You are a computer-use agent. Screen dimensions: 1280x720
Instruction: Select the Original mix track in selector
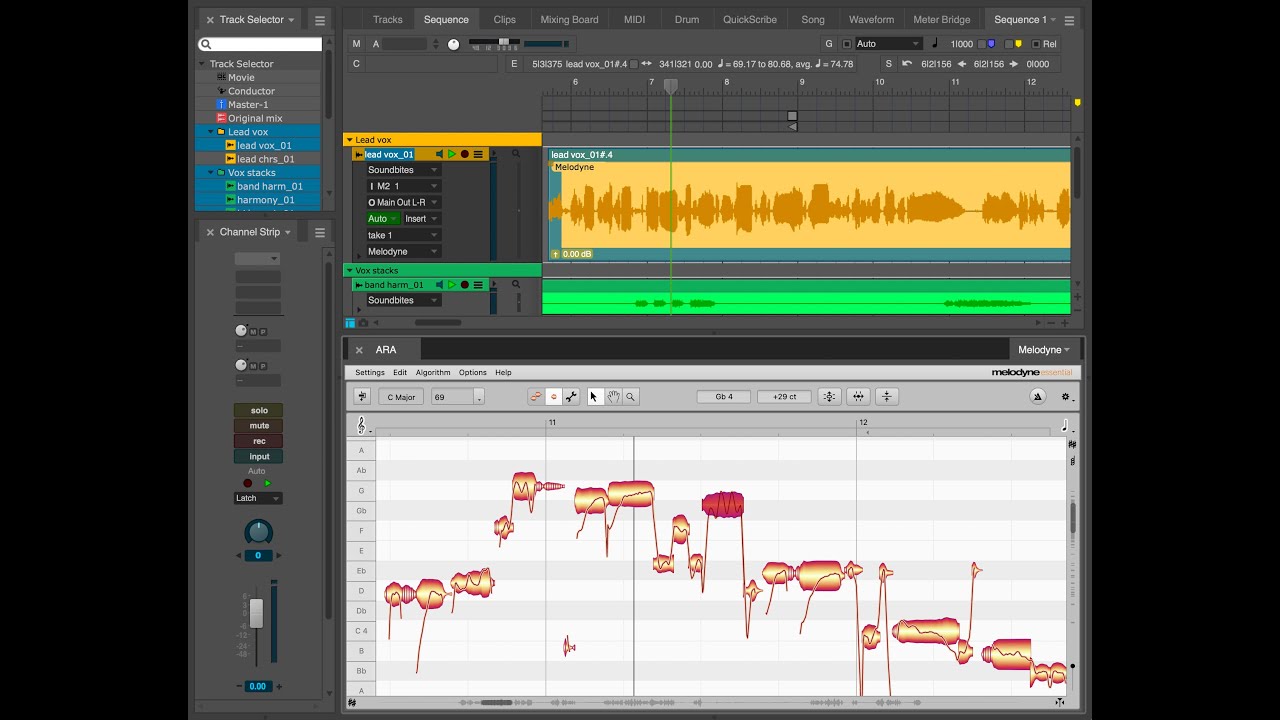[255, 118]
